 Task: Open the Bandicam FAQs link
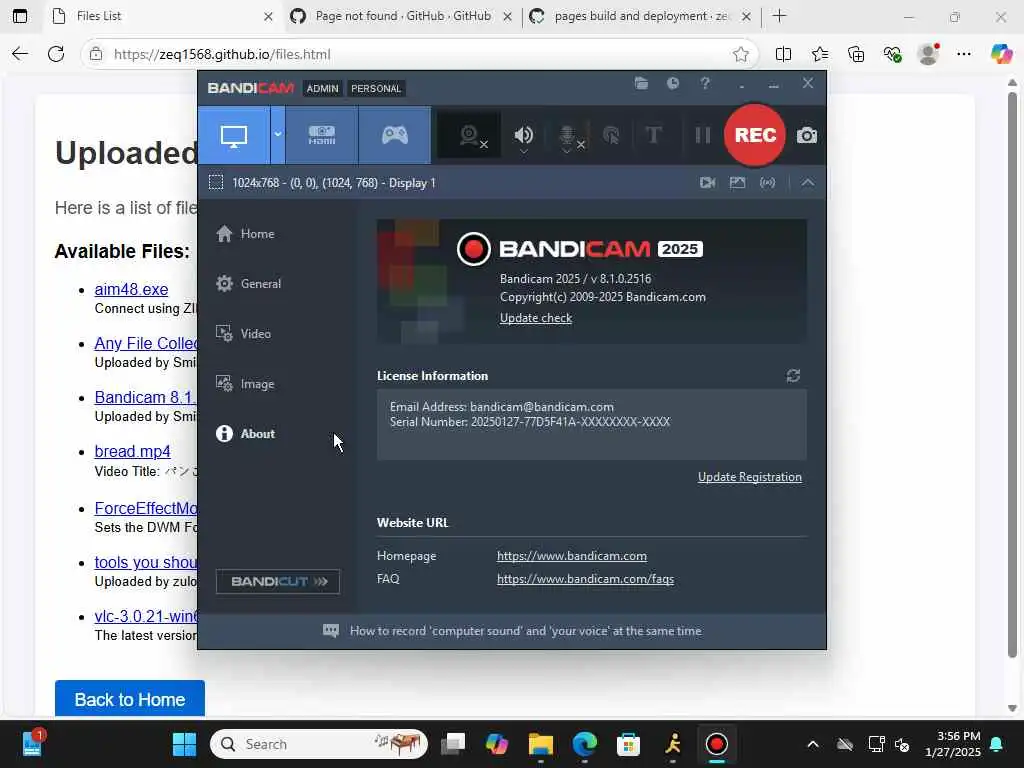(x=585, y=579)
